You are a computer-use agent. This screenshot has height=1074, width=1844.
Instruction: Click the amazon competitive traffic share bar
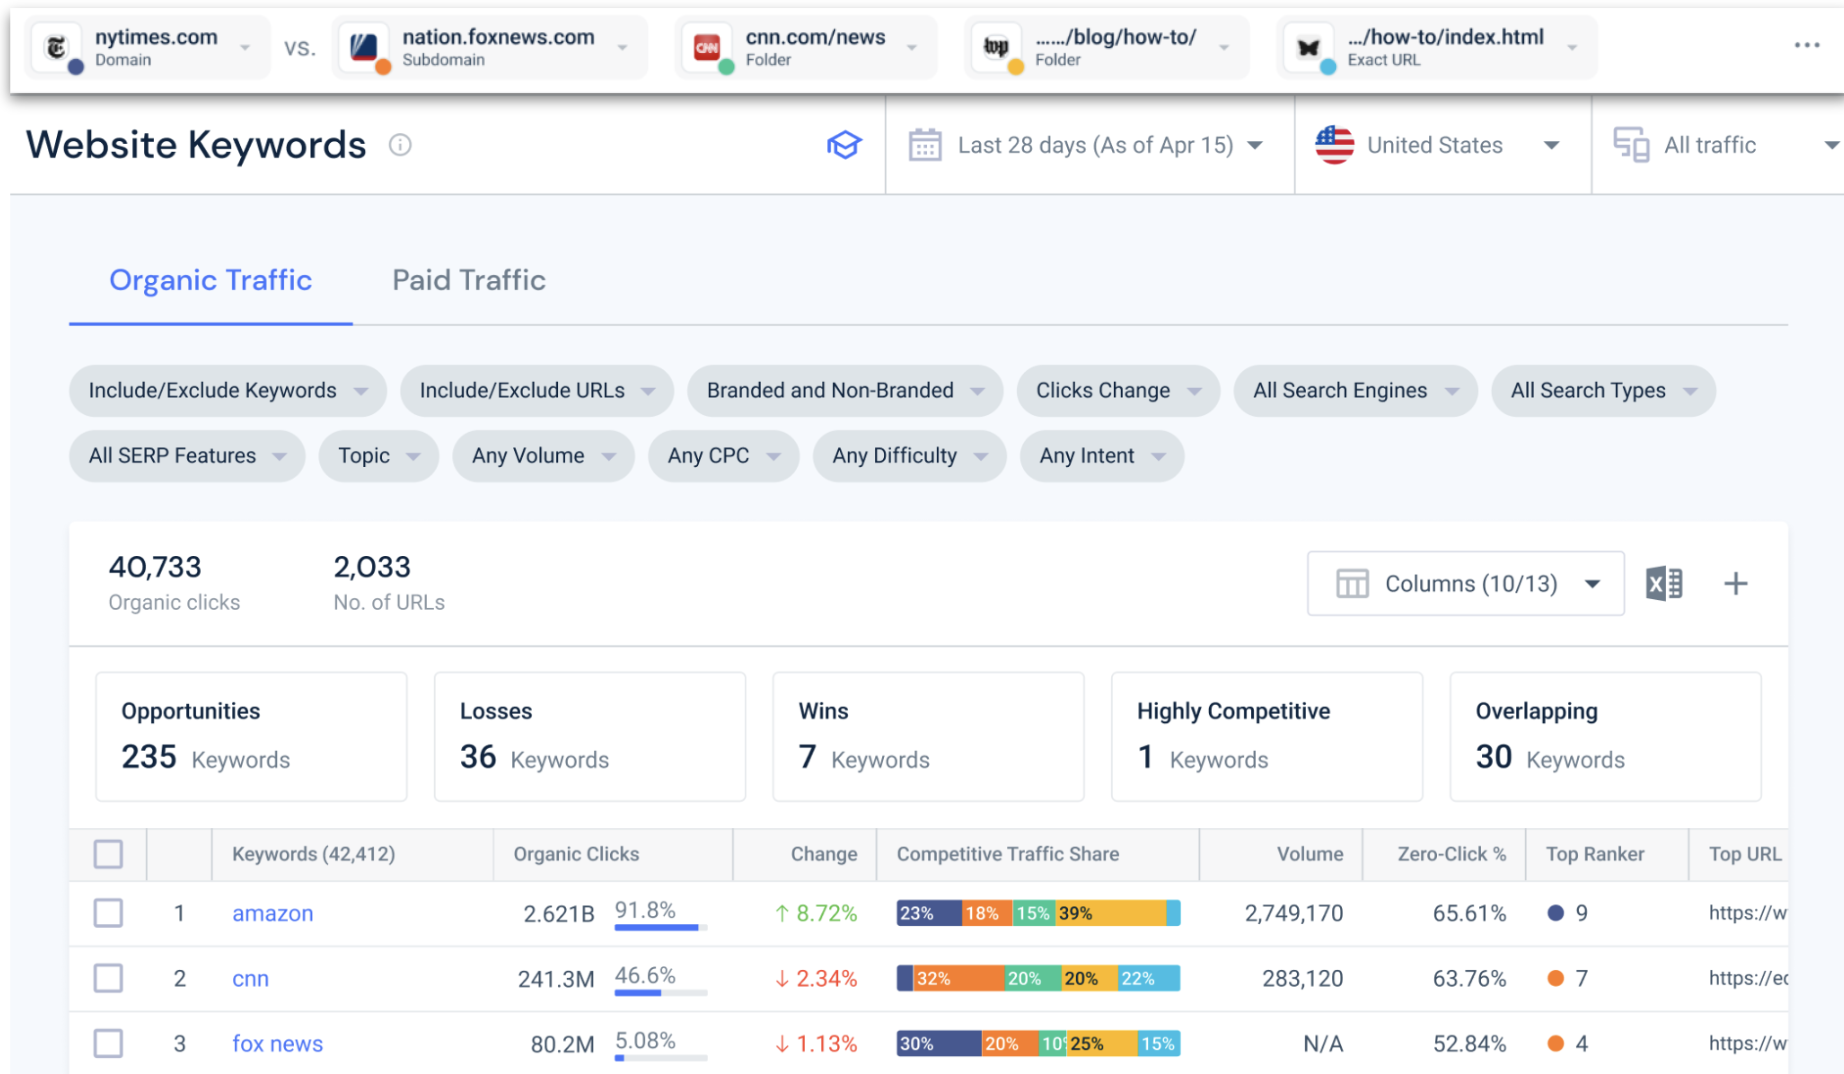(x=1038, y=913)
